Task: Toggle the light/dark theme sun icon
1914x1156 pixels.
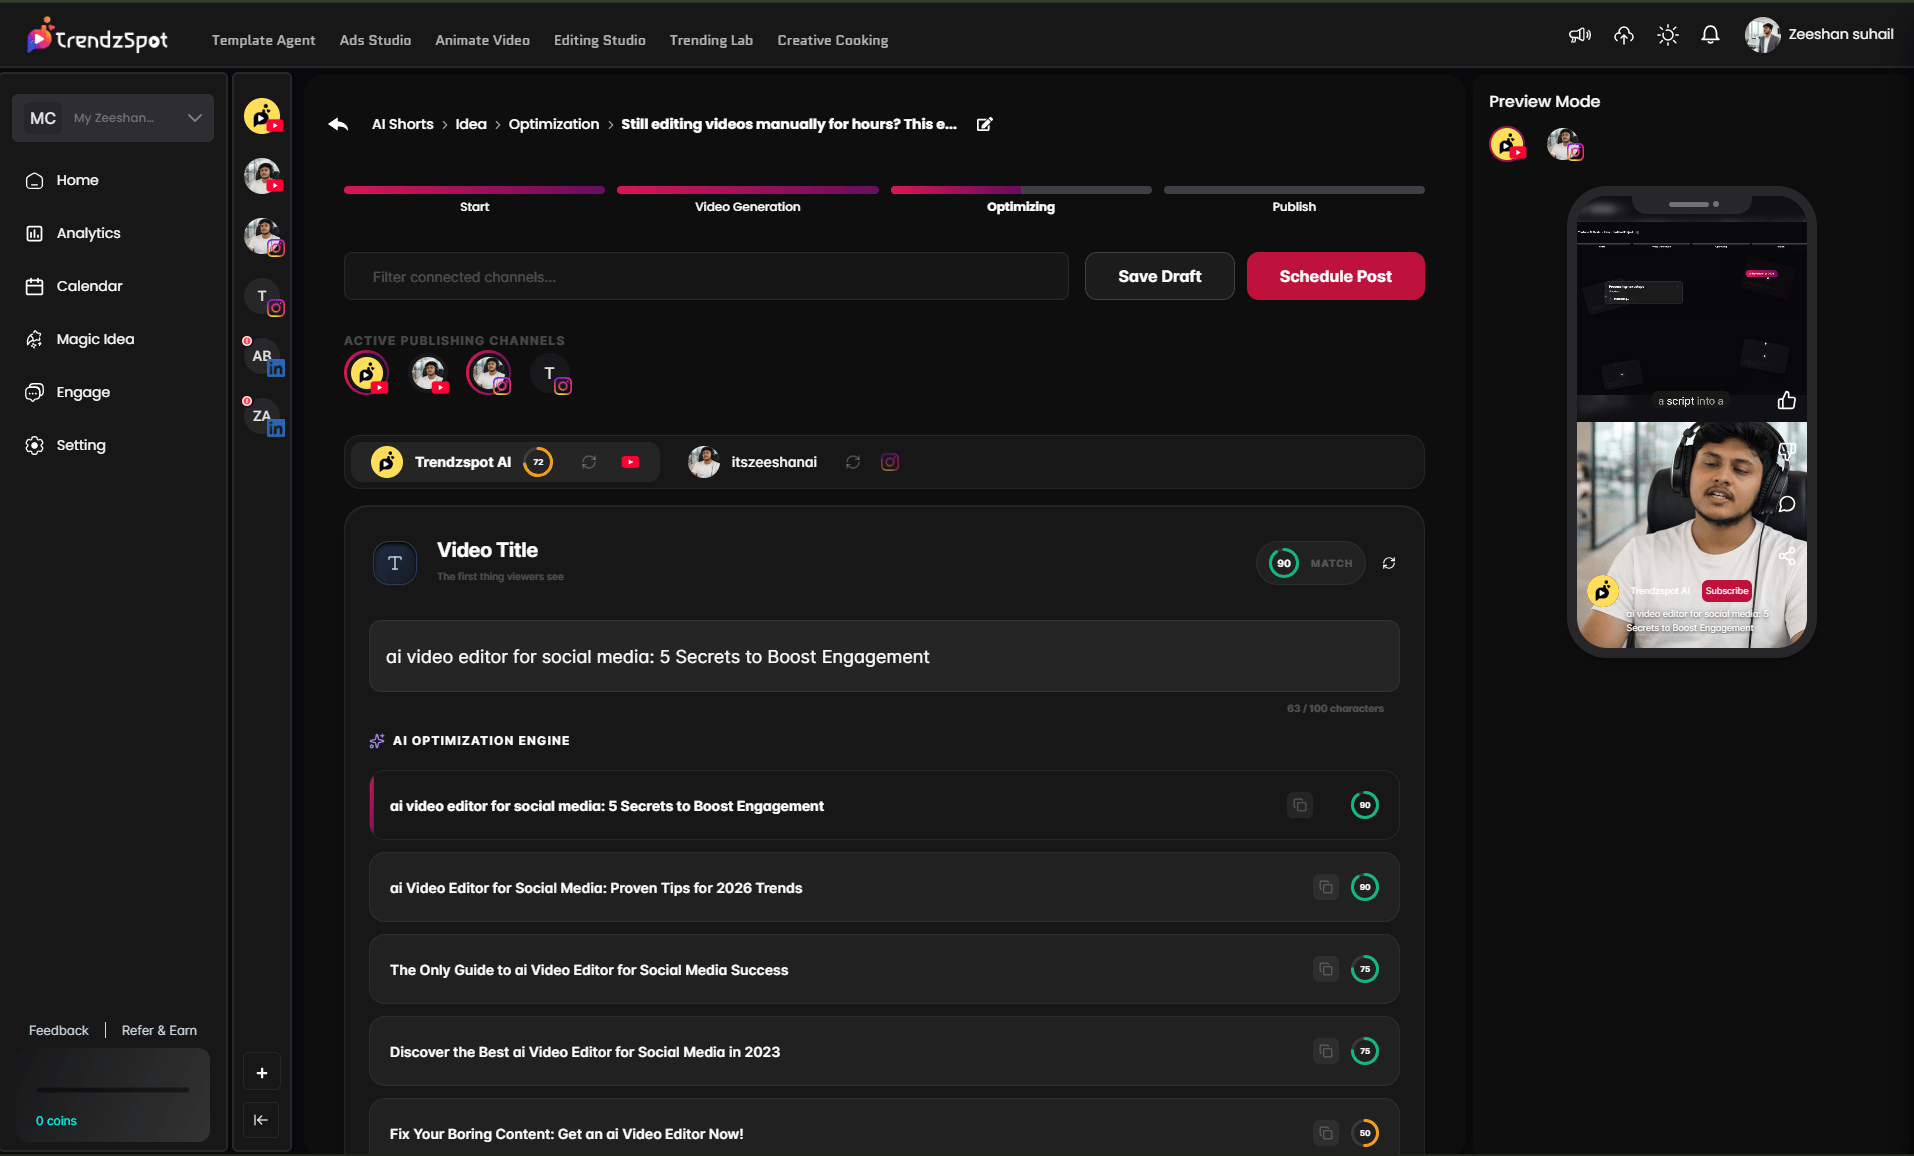Action: coord(1667,35)
